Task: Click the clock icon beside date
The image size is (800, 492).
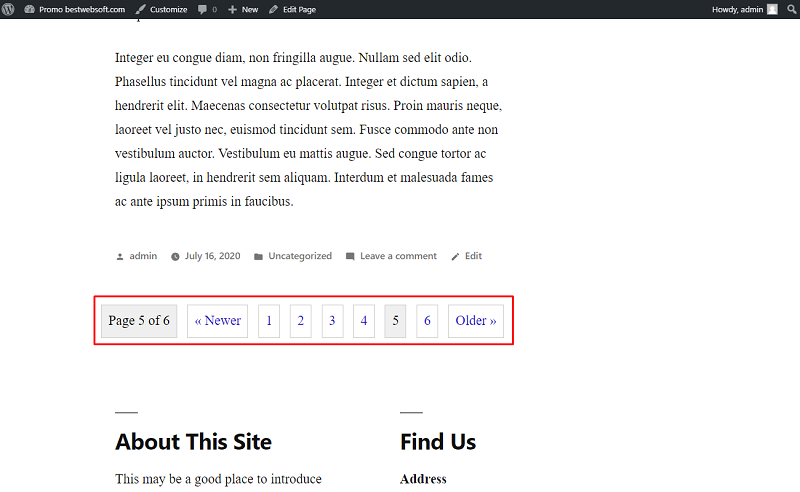Action: pos(175,256)
